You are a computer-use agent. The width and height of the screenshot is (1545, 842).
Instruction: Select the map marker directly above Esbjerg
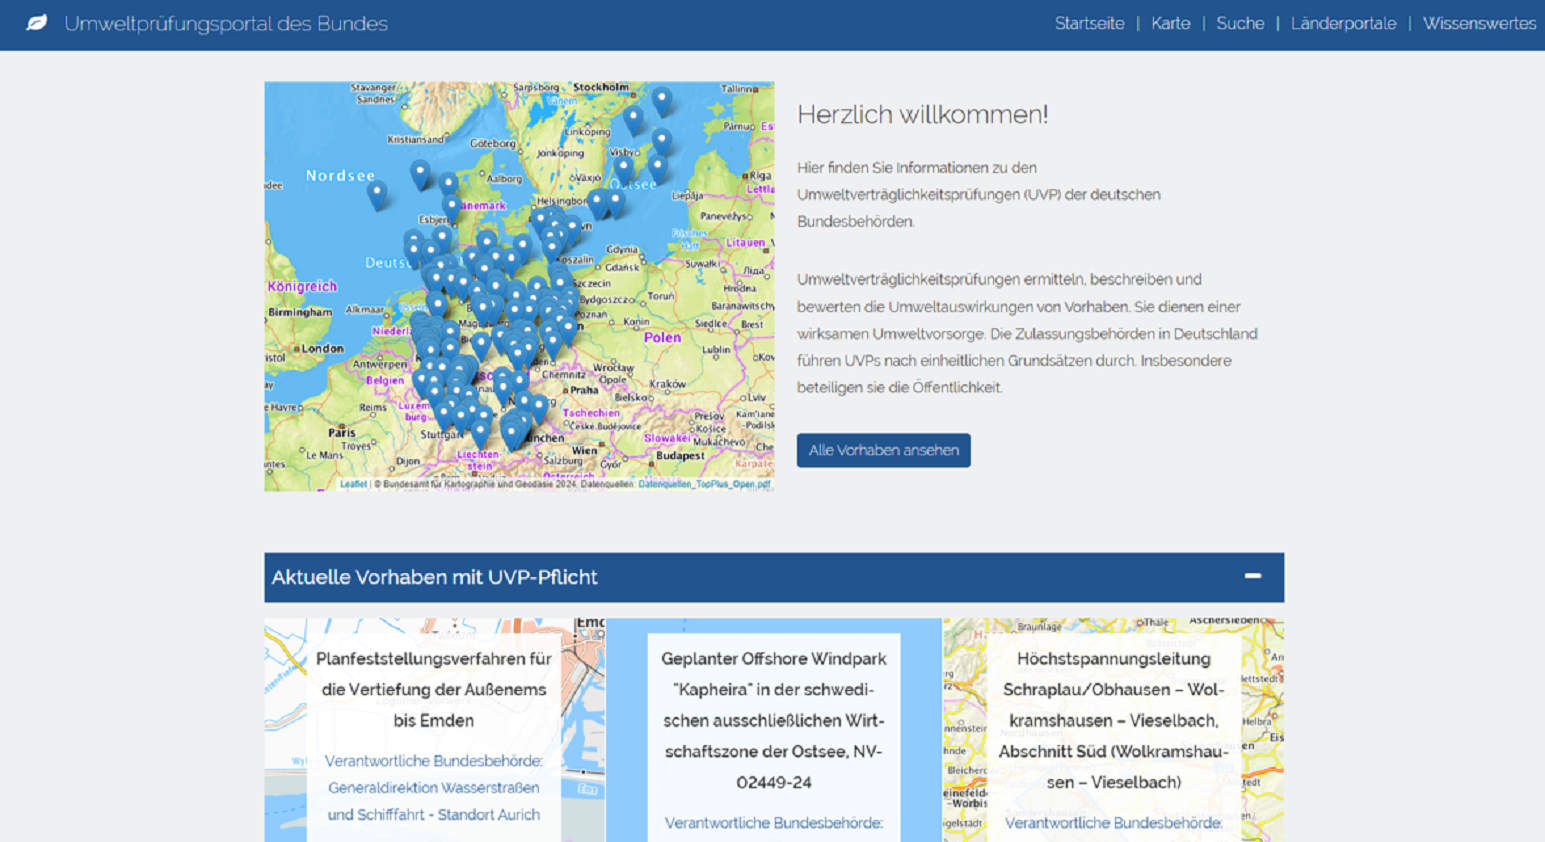pyautogui.click(x=452, y=206)
